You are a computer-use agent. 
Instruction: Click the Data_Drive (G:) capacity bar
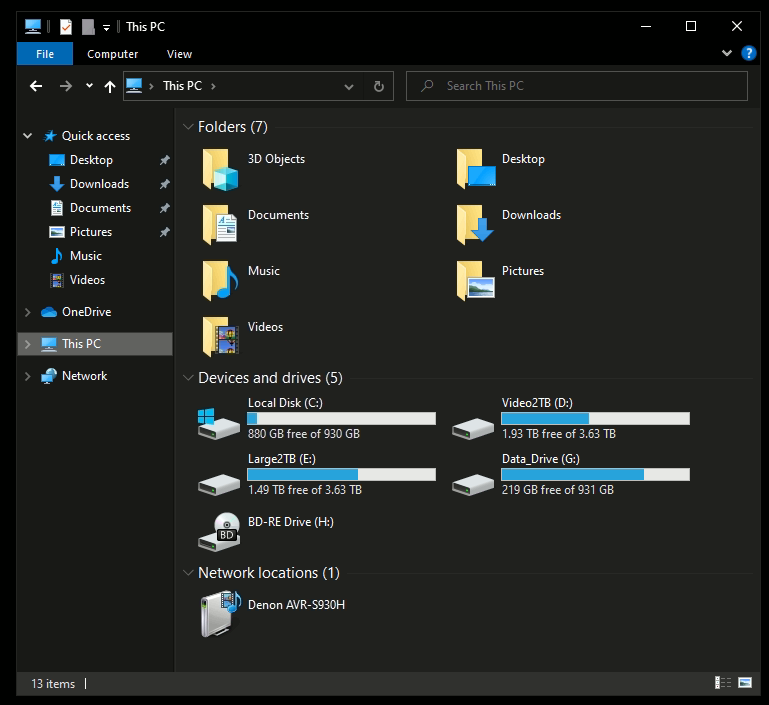595,474
